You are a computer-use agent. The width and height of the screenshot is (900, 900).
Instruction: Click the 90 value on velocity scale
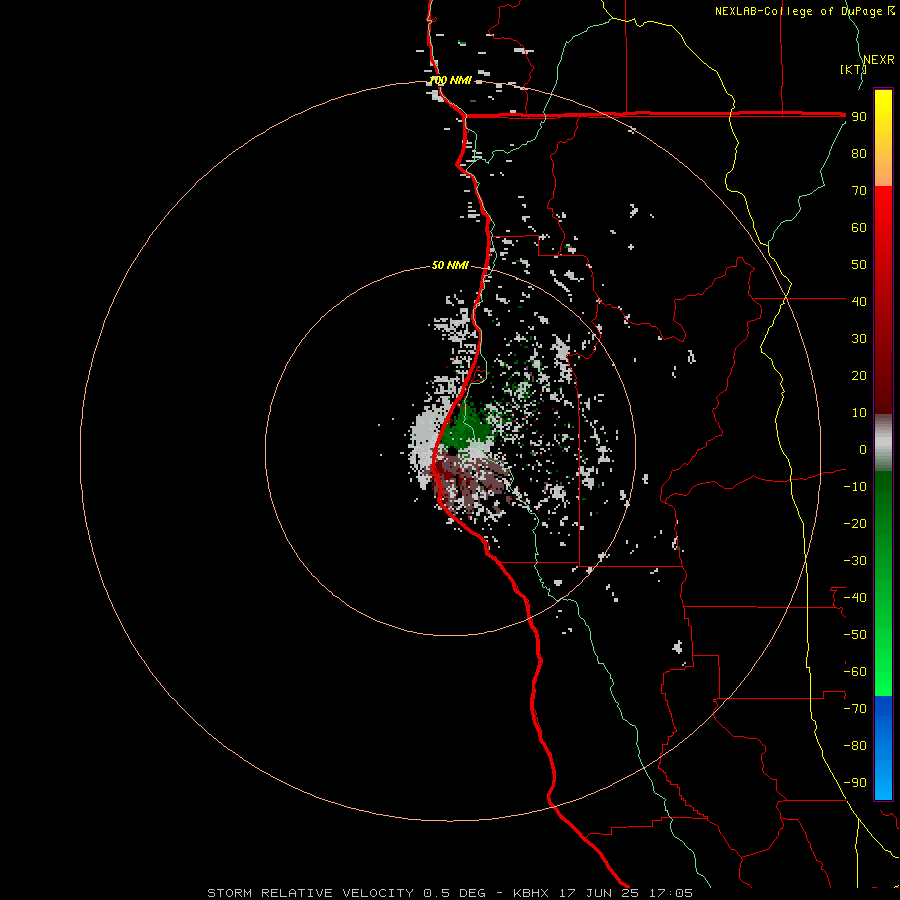(x=859, y=117)
